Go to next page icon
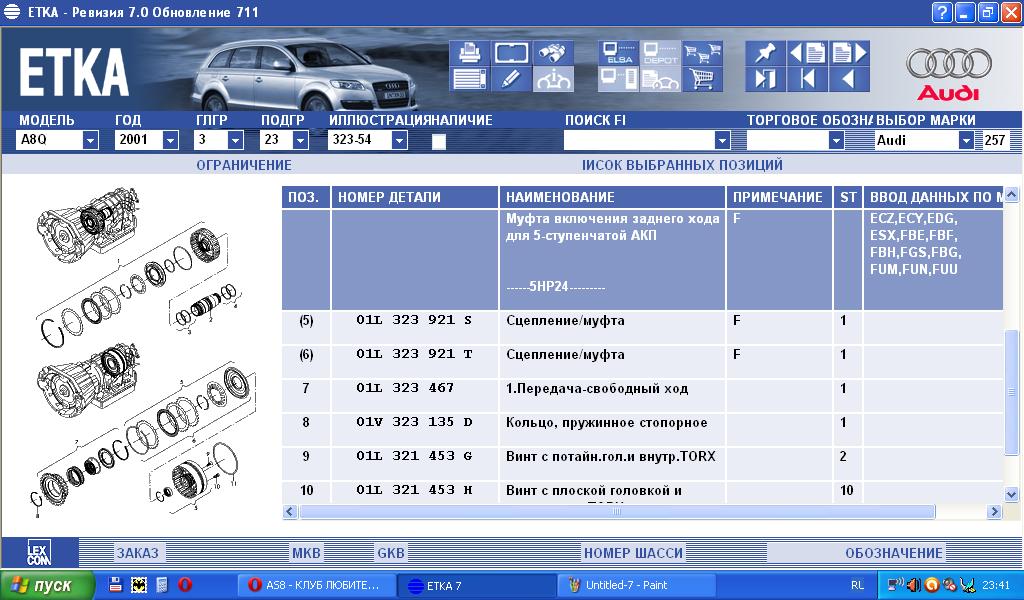 [x=849, y=53]
